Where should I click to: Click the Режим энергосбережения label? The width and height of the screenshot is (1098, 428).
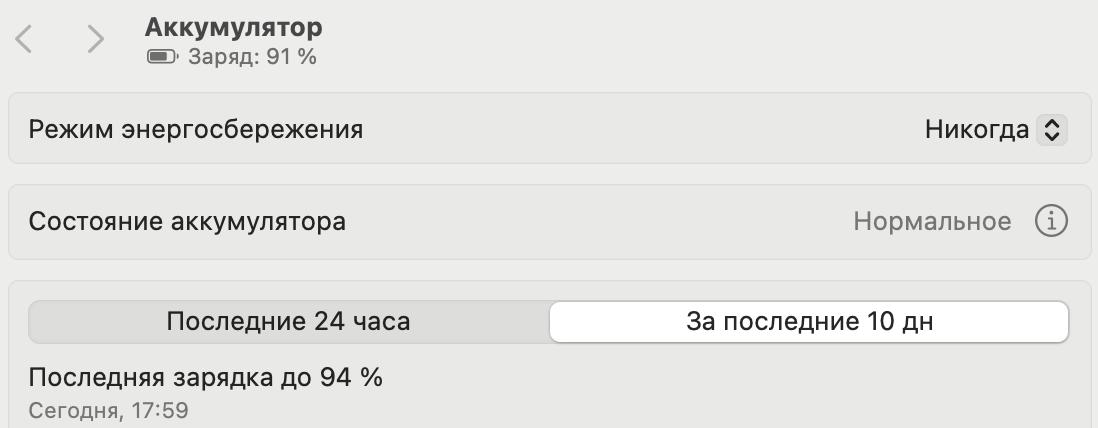click(x=196, y=129)
